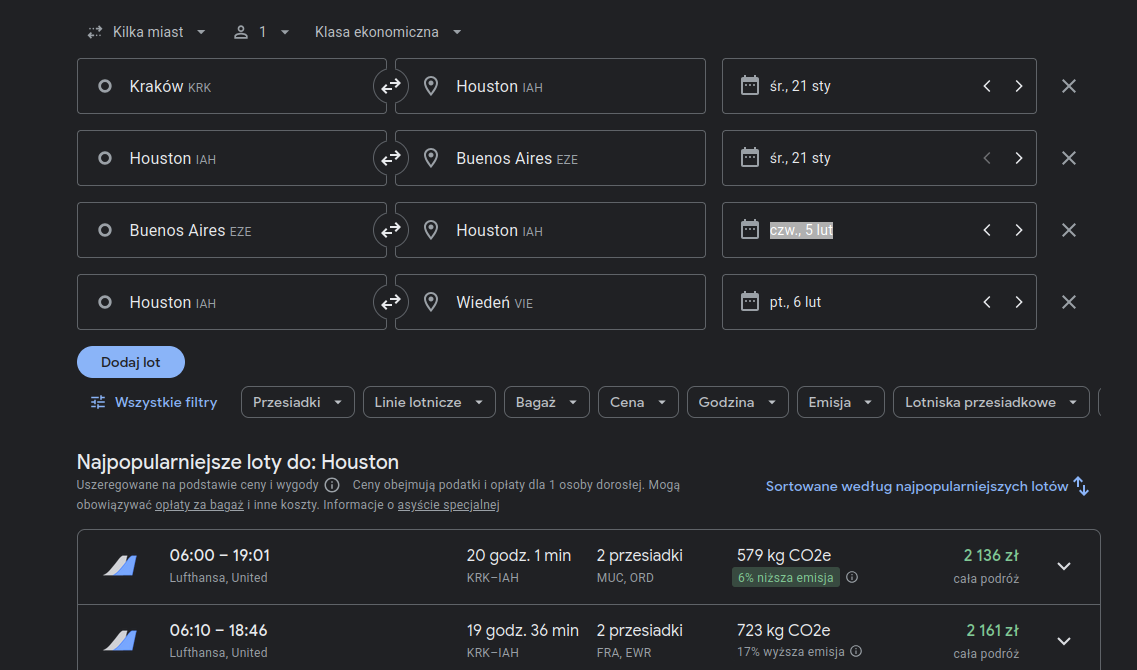The width and height of the screenshot is (1137, 670).
Task: Expand the 06:00 – 19:01 flight details
Action: (1064, 566)
